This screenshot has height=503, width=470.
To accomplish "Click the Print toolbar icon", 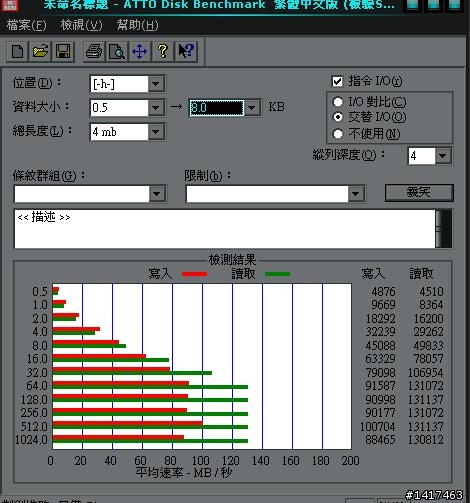I will tap(94, 51).
